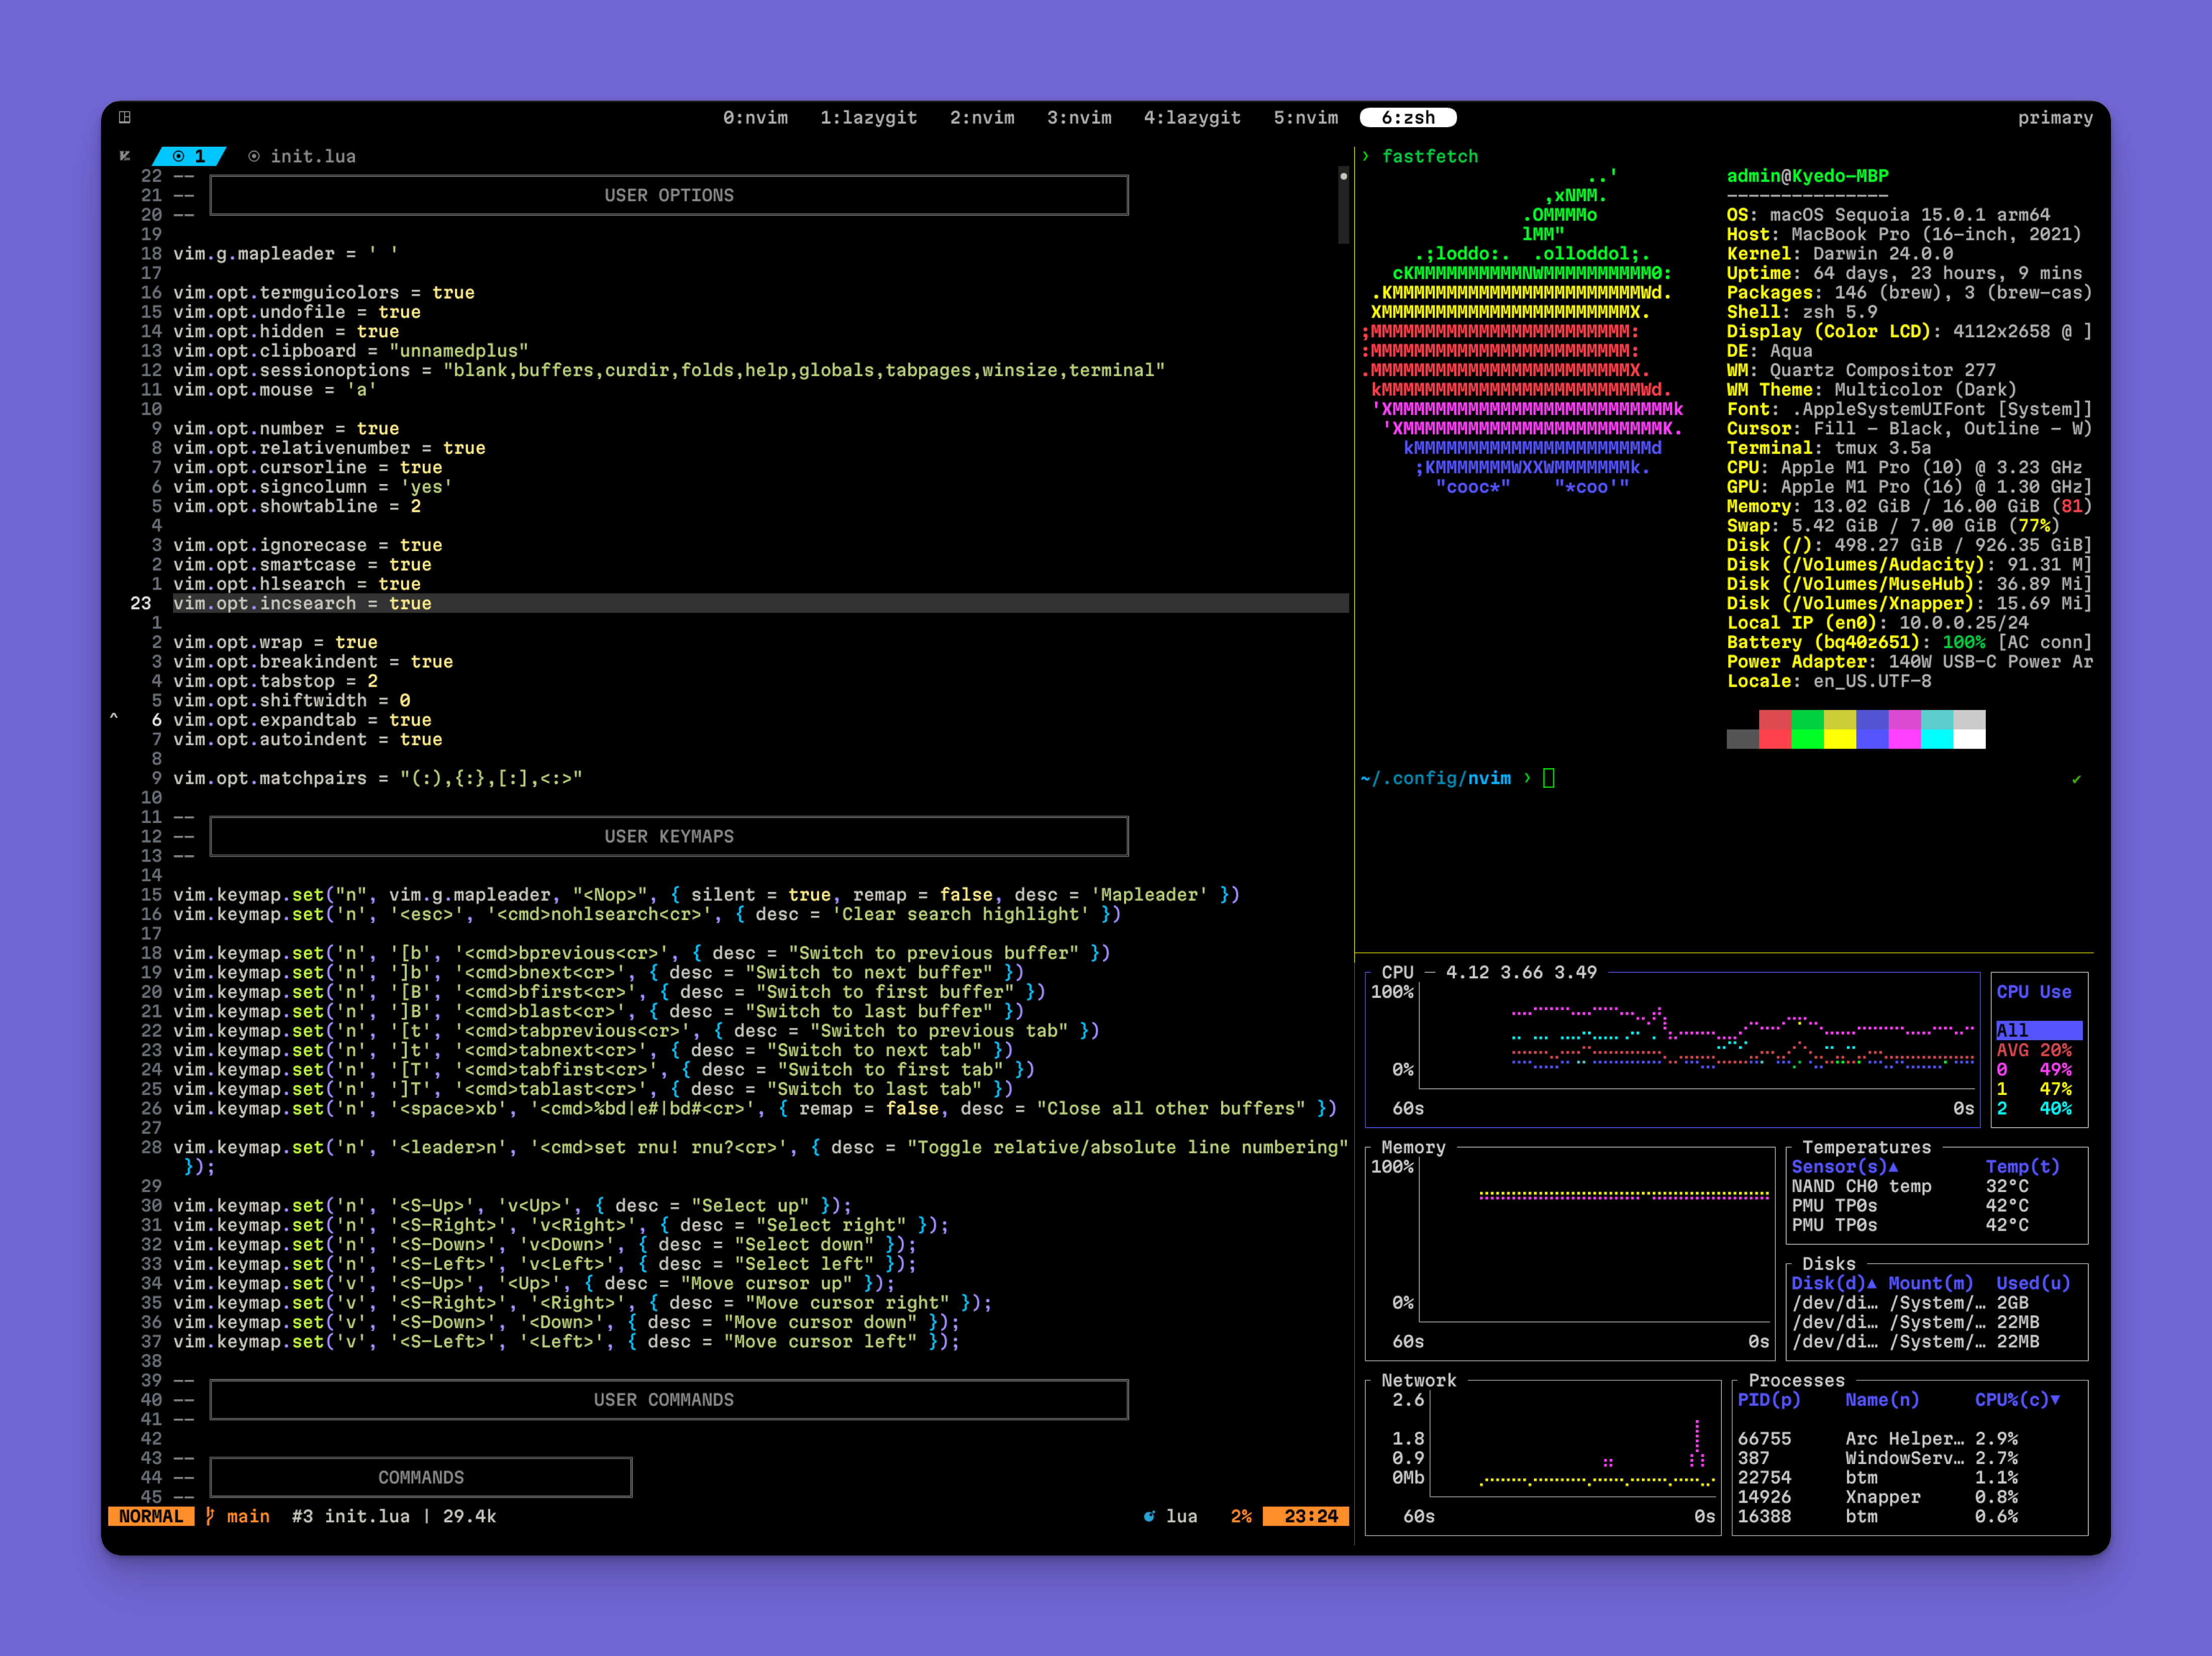Sort processes by CPU%(c) column arrow
Screen dimensions: 2212x1656
pos(2055,1400)
